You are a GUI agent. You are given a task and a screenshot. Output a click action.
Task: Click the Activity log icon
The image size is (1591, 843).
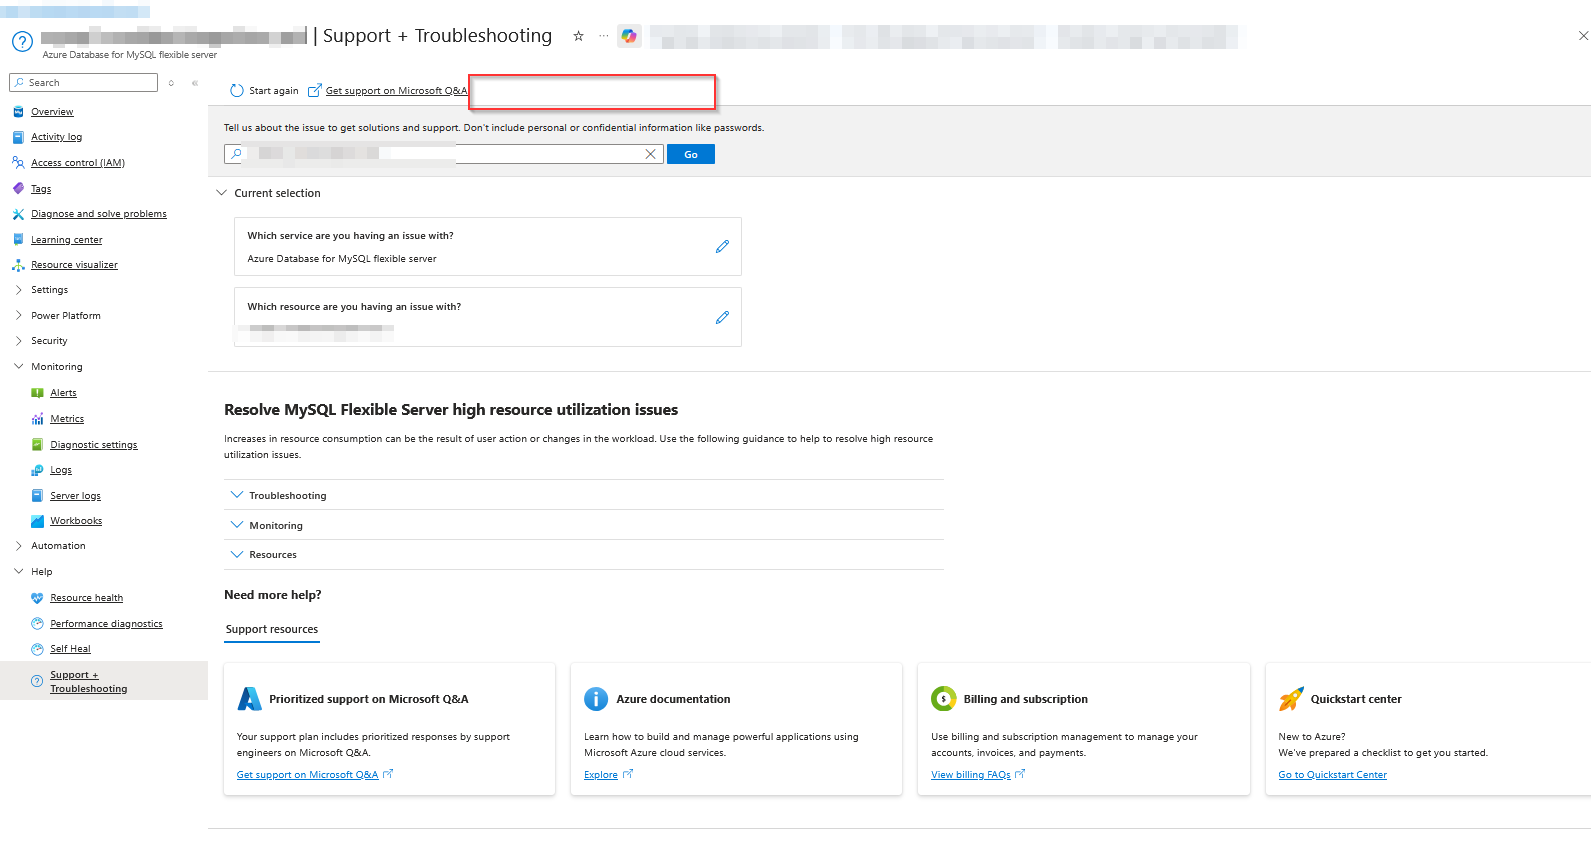click(x=18, y=137)
